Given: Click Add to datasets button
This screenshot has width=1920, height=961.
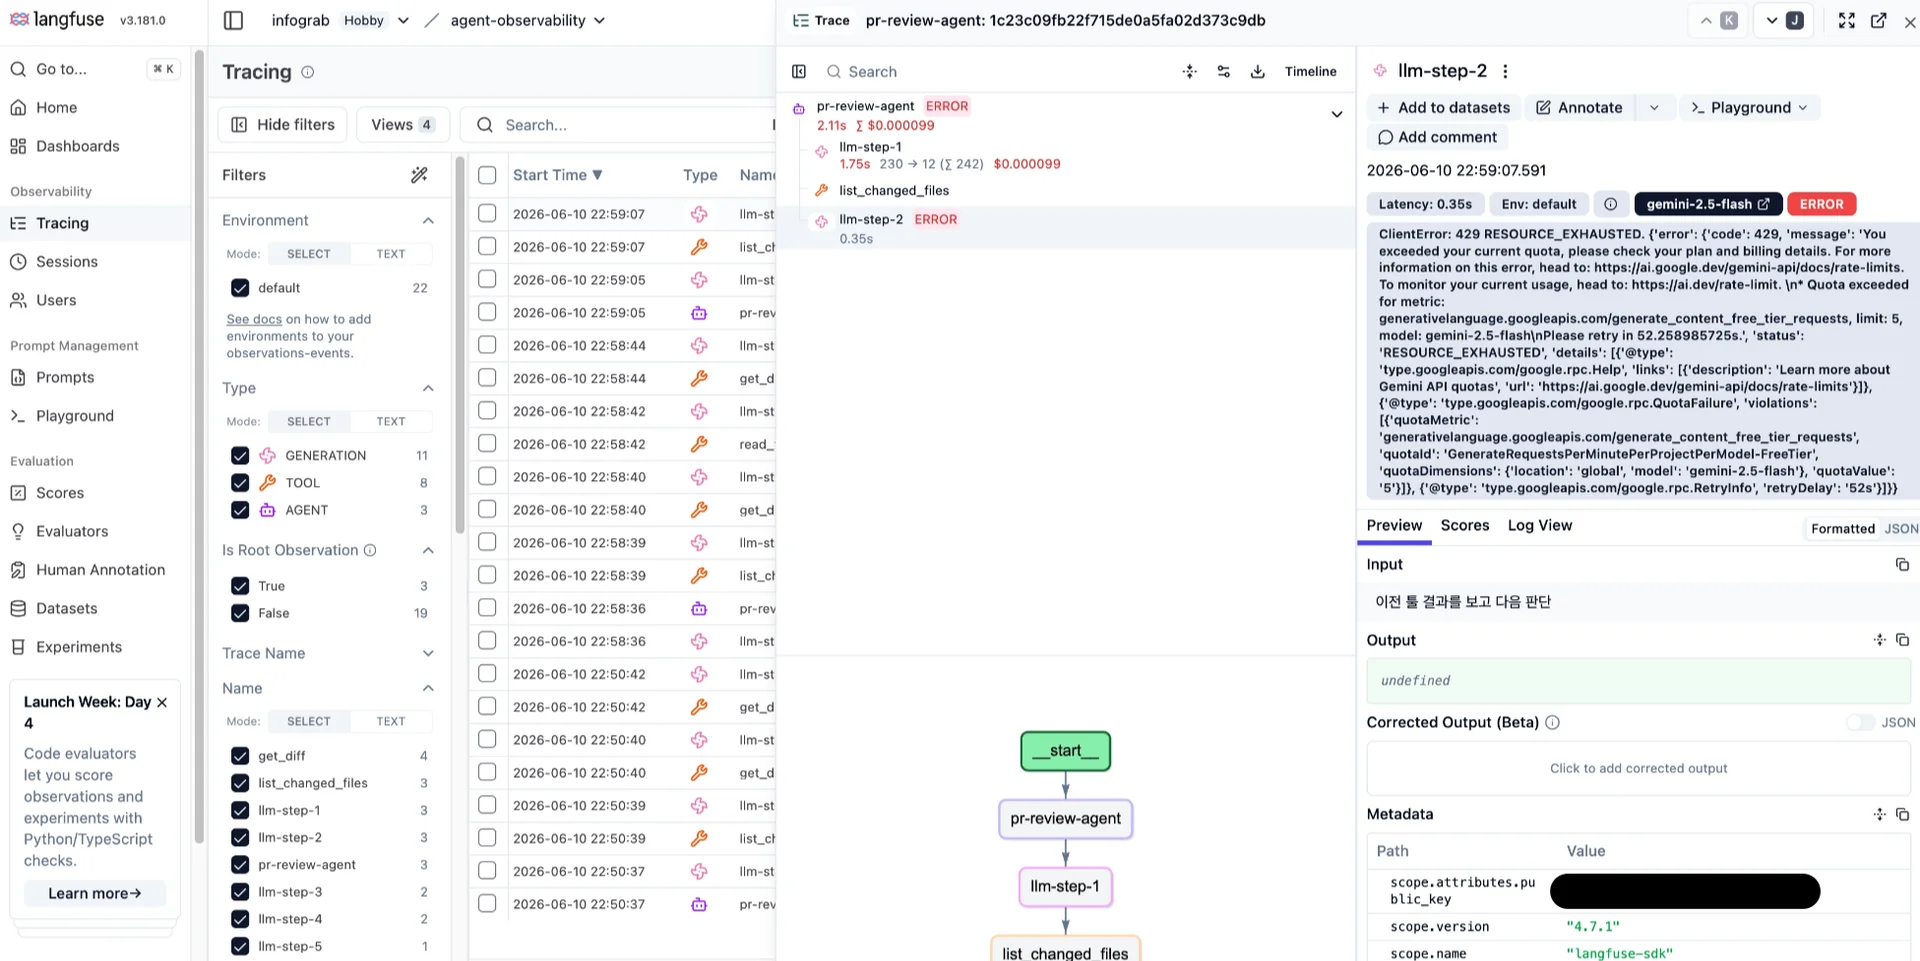Looking at the screenshot, I should 1443,107.
